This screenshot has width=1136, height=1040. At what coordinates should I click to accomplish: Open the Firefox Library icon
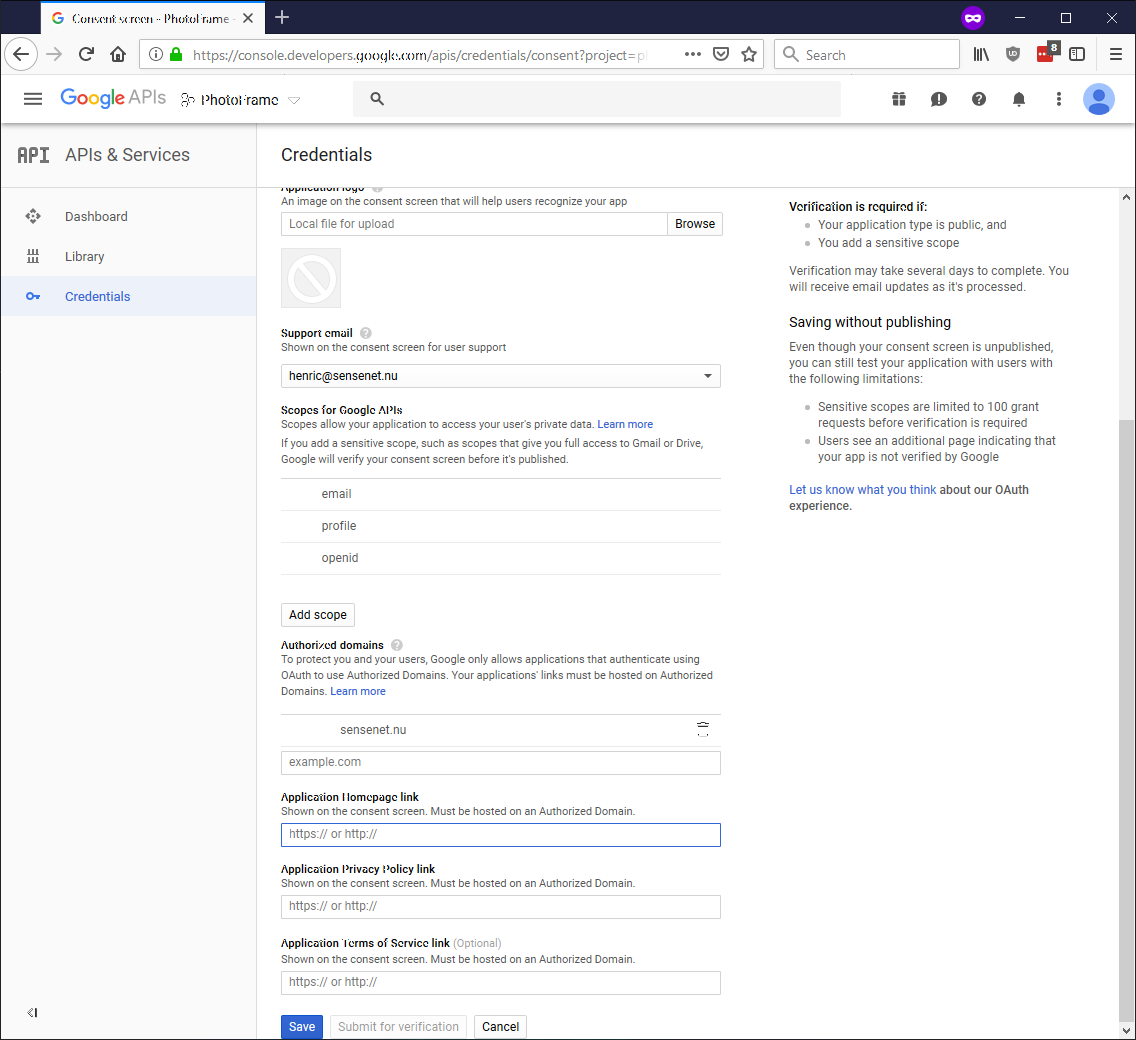[981, 54]
